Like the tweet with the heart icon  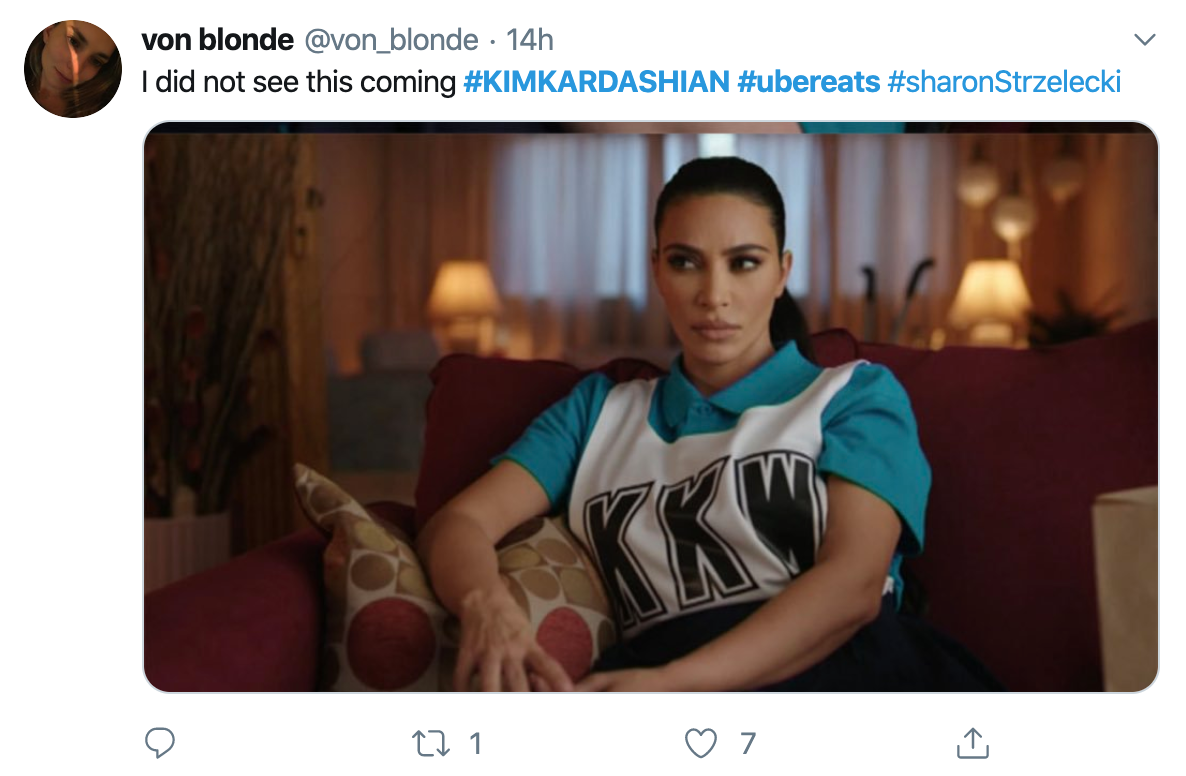click(x=700, y=743)
